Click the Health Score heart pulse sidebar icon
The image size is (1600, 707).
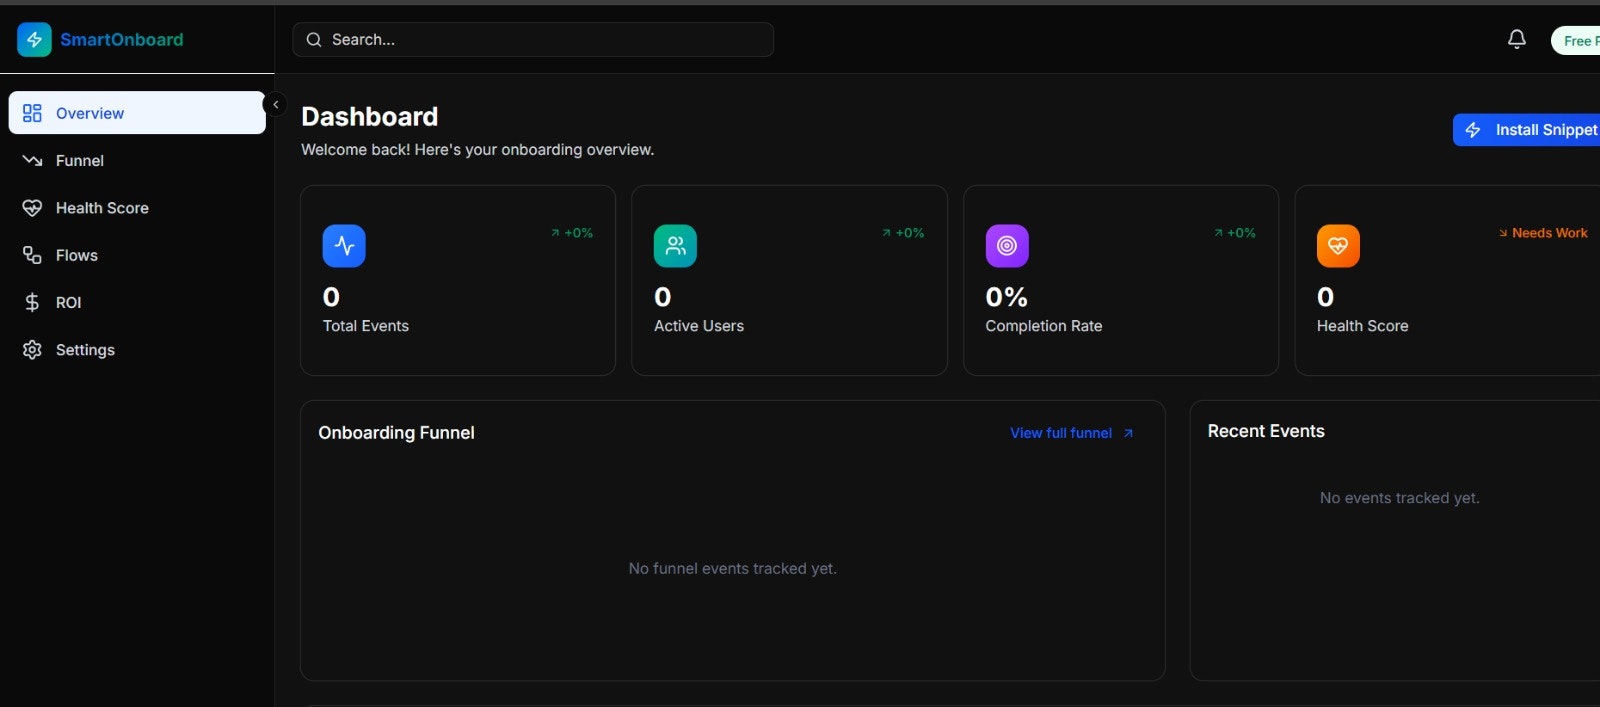[x=32, y=208]
